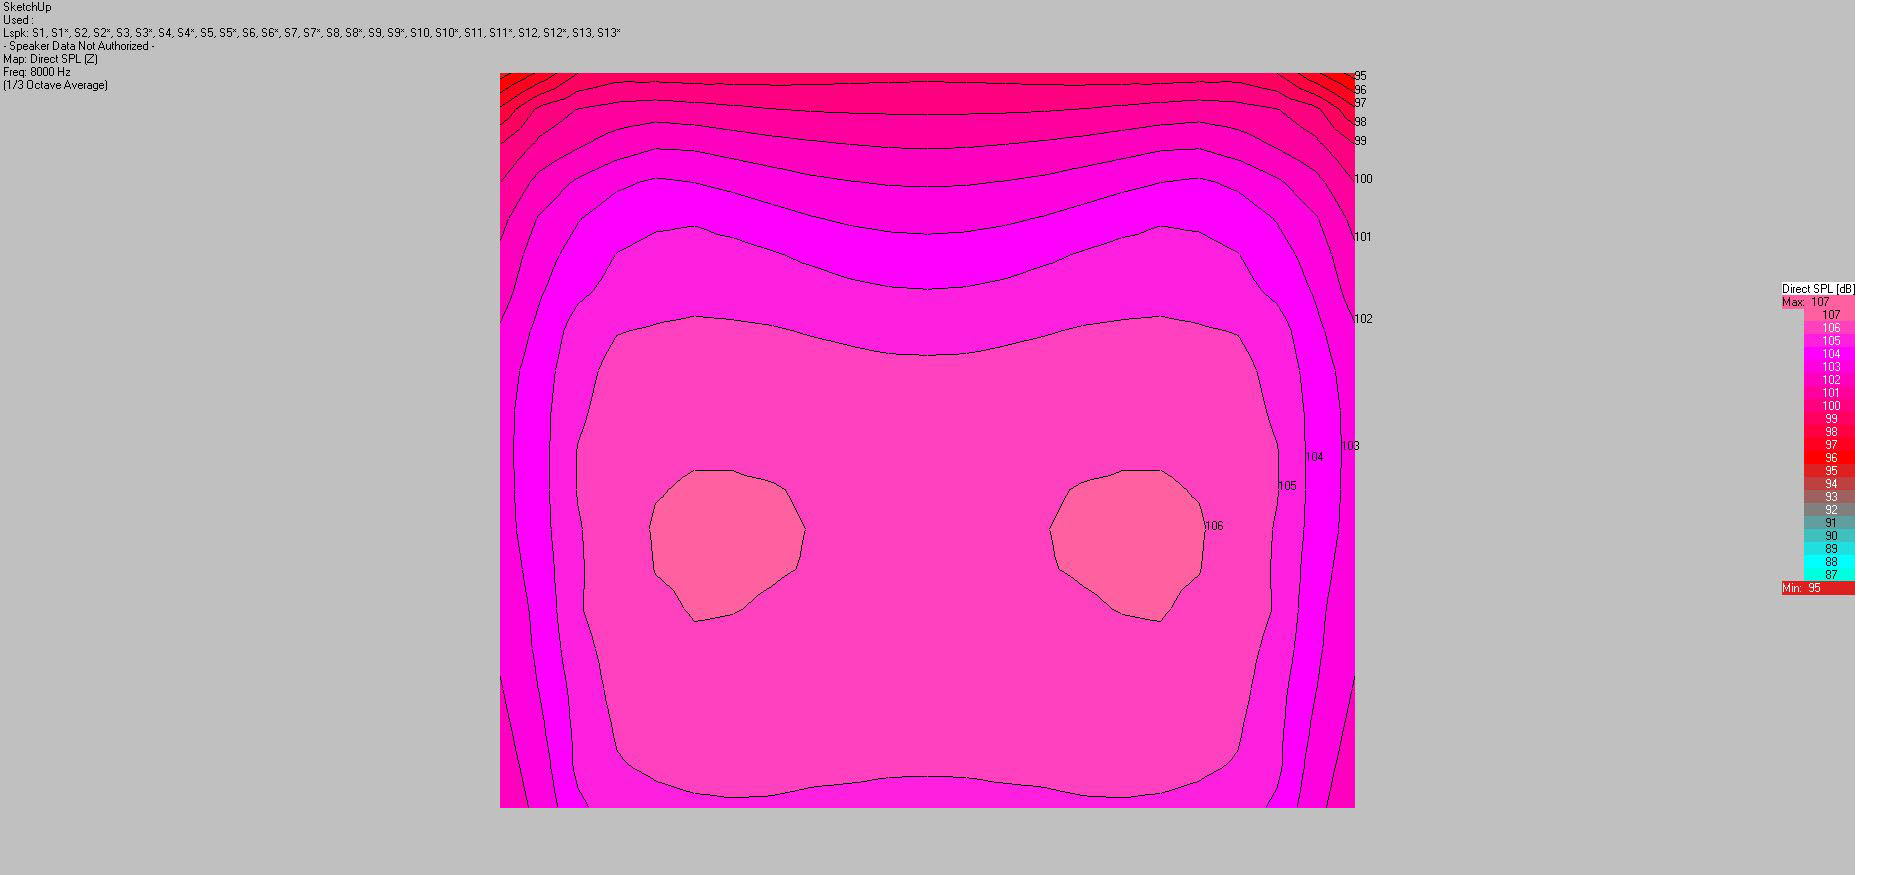Click the 100 dB legend color swatch
Screen dimensions: 1892x875
click(x=1830, y=405)
